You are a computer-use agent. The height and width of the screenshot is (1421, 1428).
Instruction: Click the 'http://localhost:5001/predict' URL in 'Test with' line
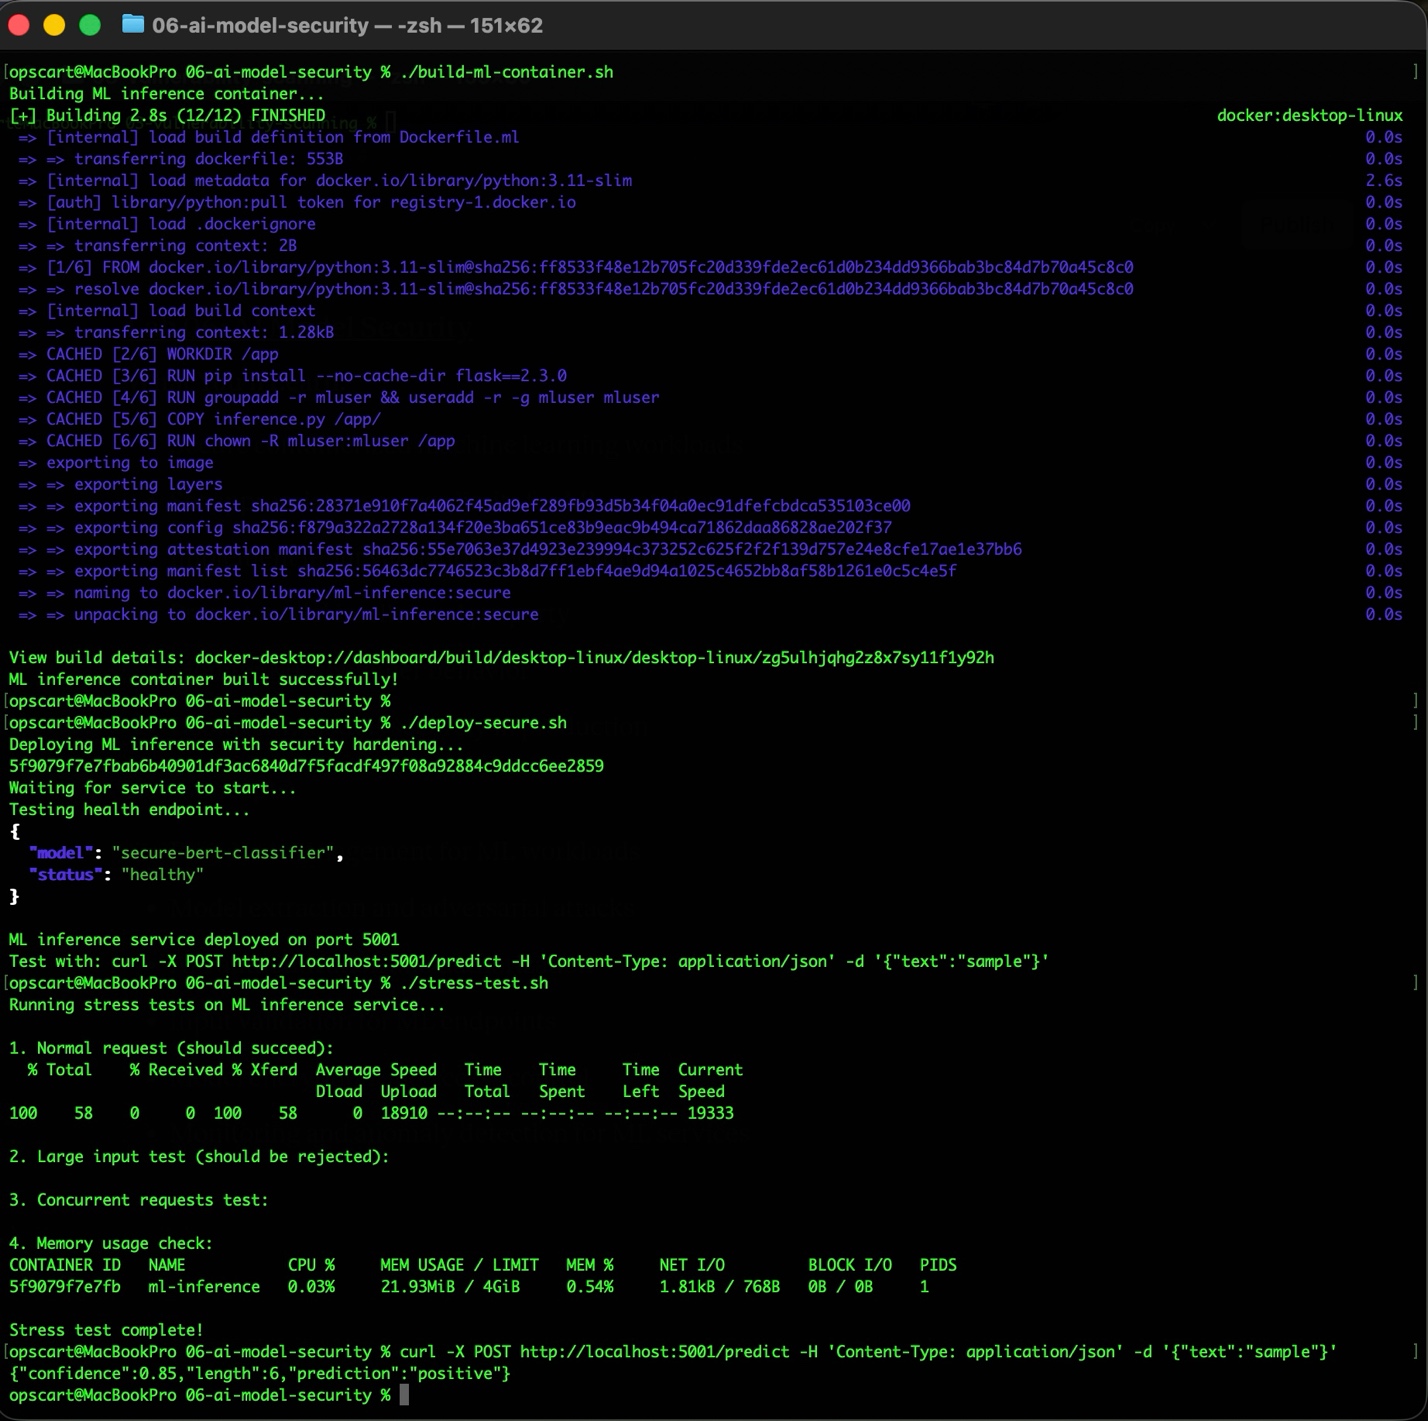click(366, 961)
